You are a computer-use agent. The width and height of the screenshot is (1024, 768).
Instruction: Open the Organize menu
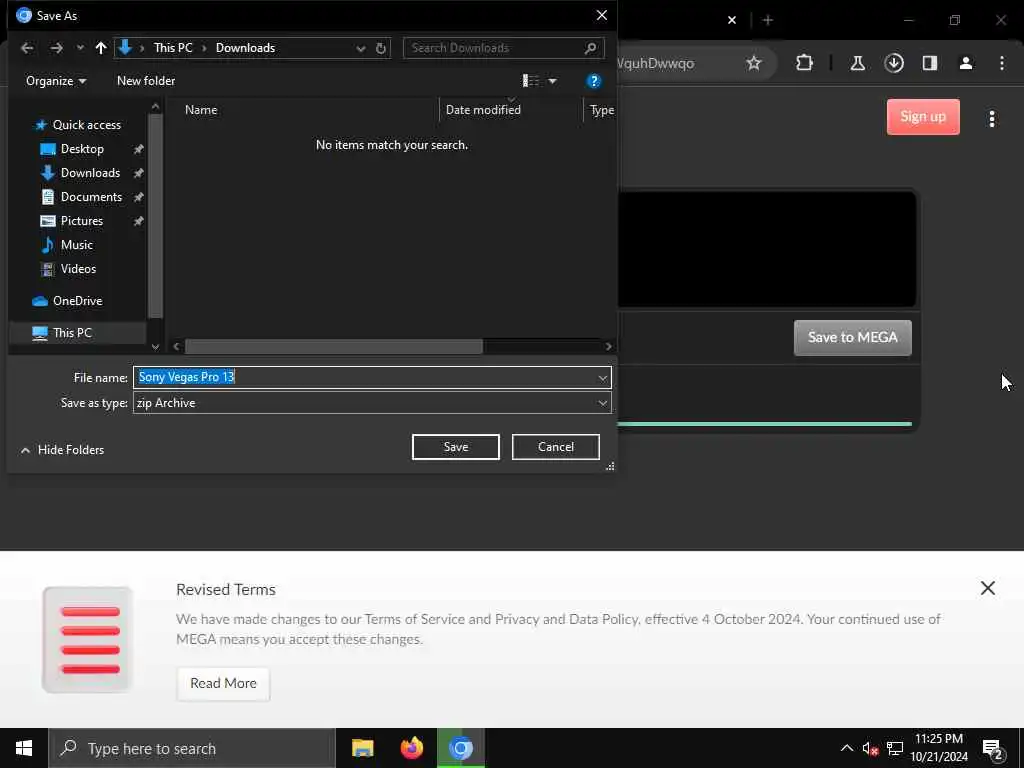coord(56,81)
